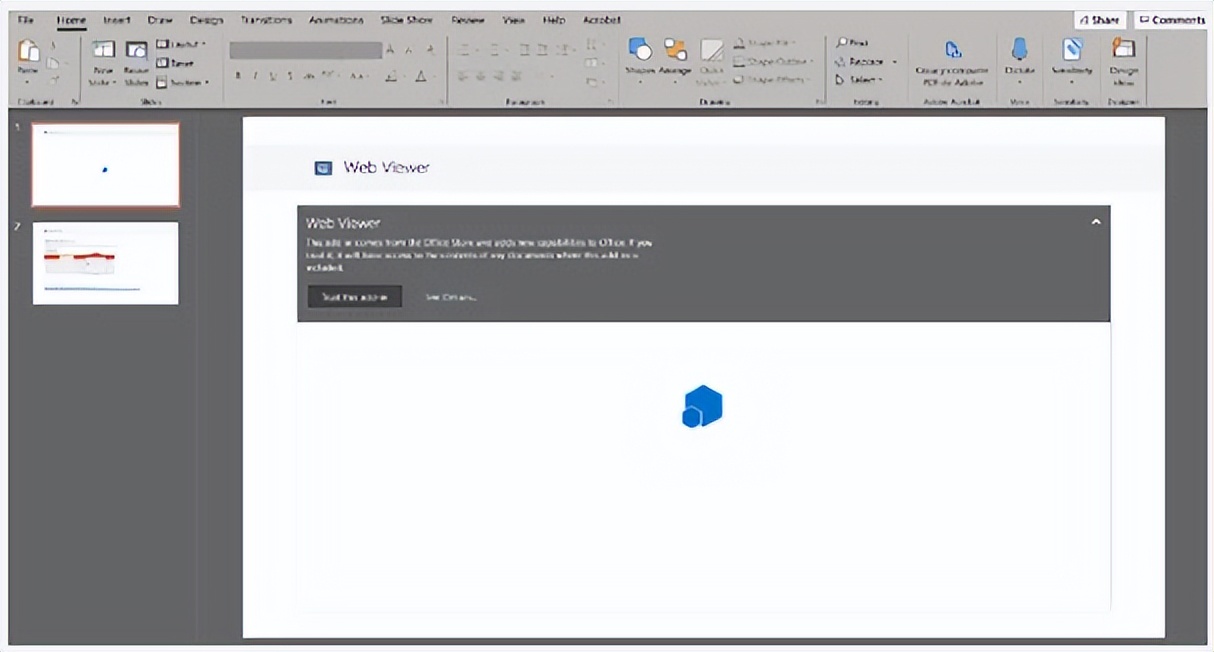Open the Shape Outline dropdown

coord(774,62)
